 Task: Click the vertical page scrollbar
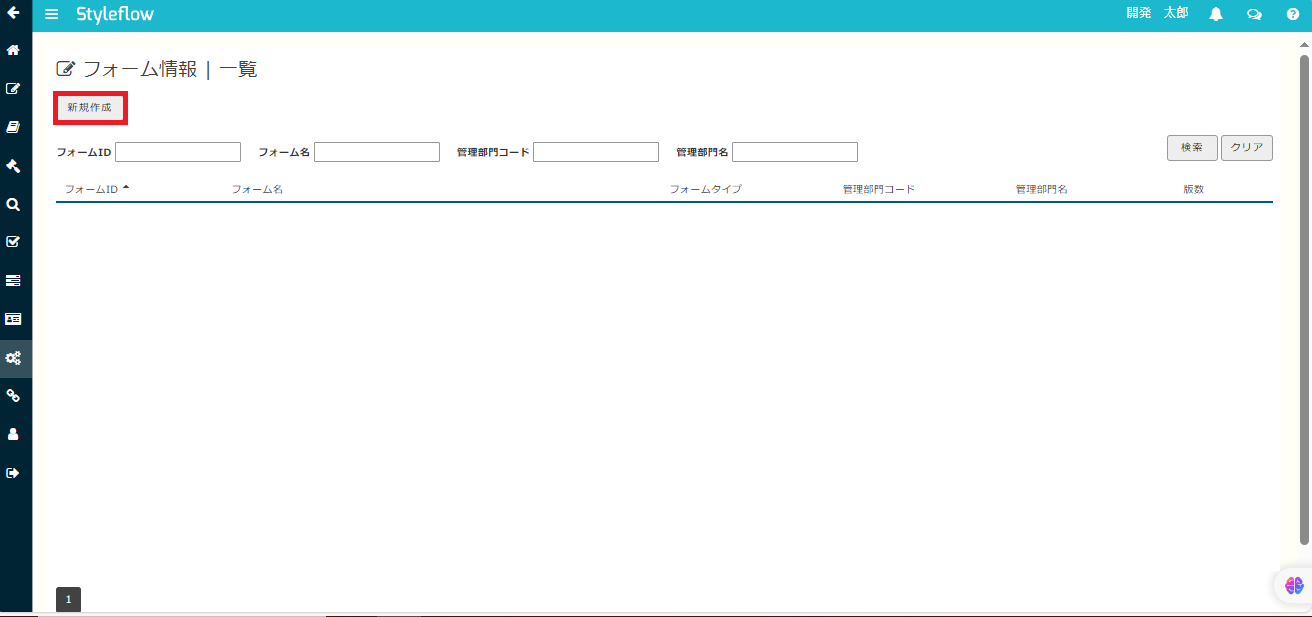coord(1304,300)
